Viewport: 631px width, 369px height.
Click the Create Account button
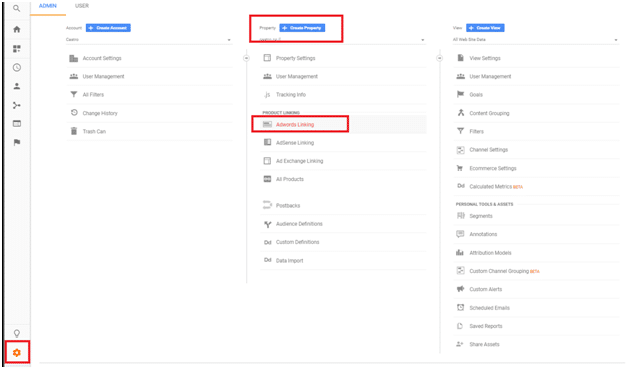coord(108,28)
